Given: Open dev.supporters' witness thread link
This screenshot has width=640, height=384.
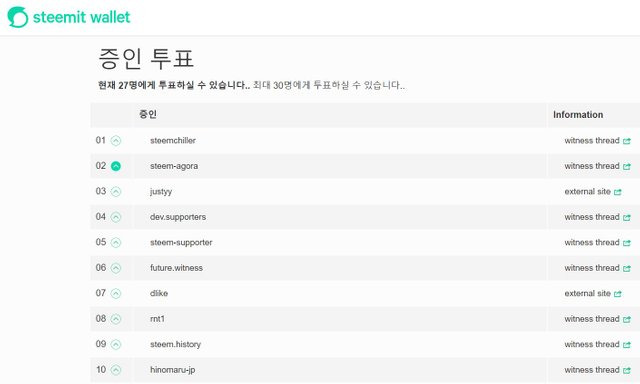Looking at the screenshot, I should click(597, 217).
